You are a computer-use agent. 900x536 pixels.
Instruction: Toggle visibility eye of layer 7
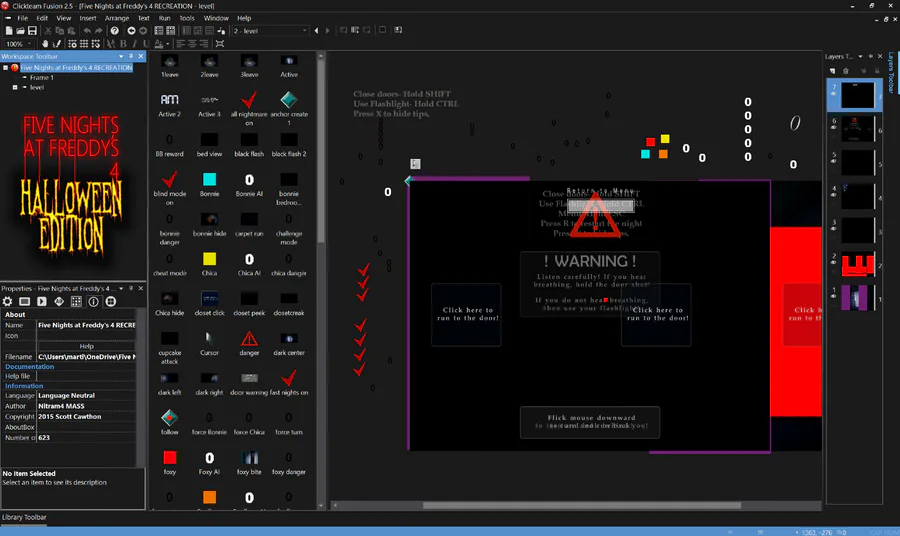tap(833, 95)
